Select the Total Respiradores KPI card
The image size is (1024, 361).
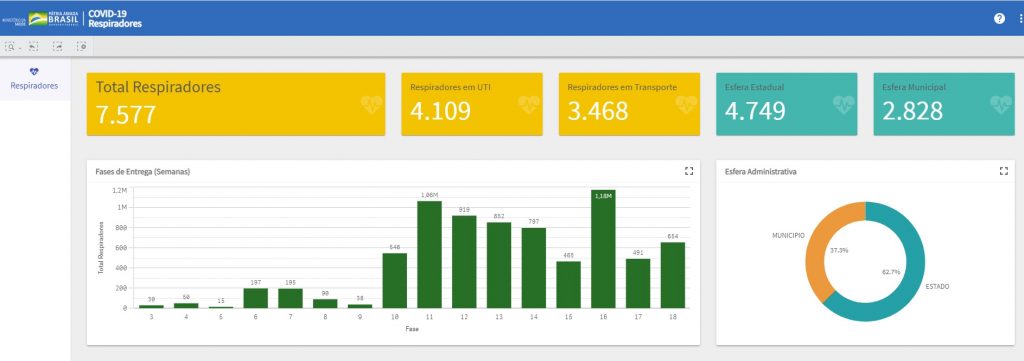(236, 104)
